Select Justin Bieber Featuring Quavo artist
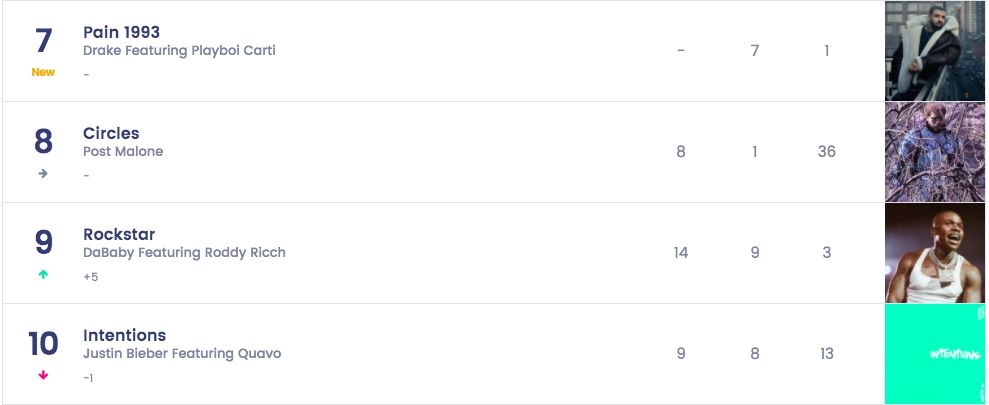 pyautogui.click(x=182, y=353)
